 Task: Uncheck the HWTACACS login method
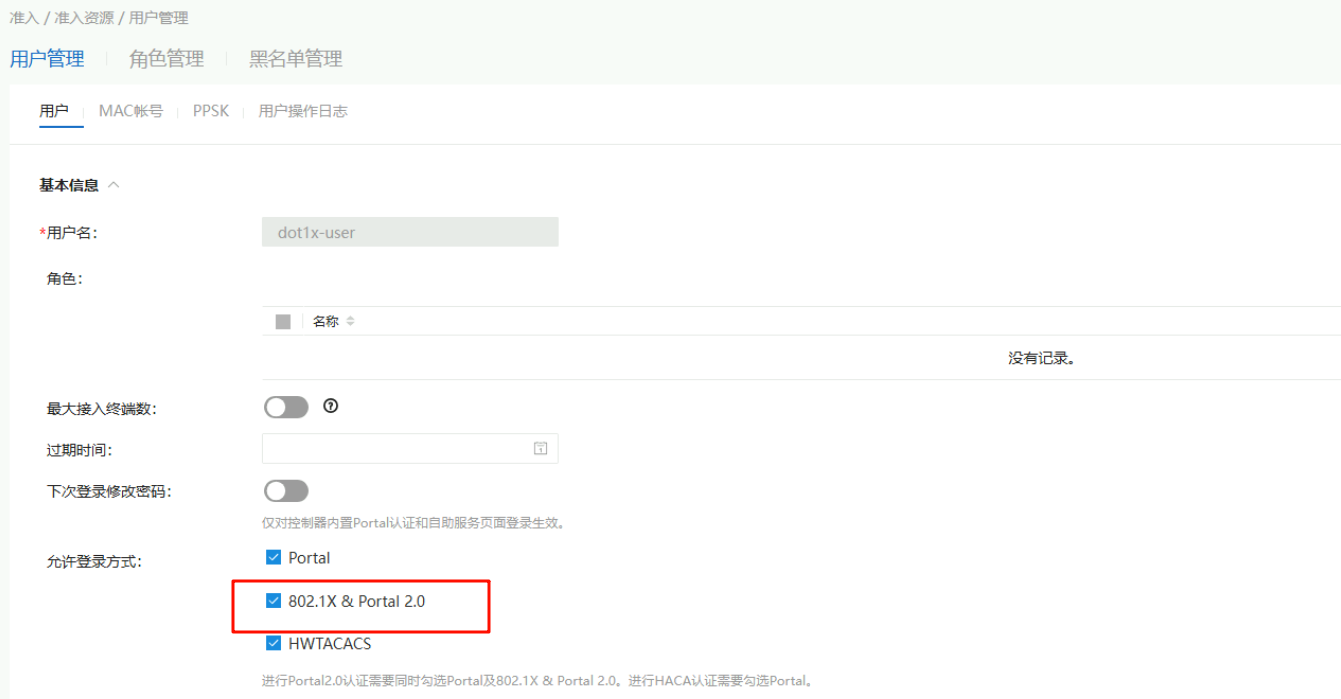(x=273, y=643)
